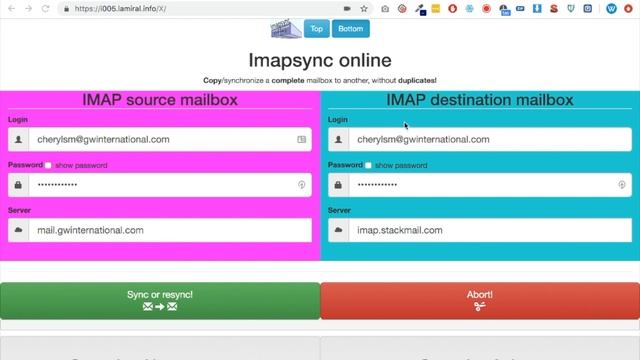Image resolution: width=640 pixels, height=360 pixels.
Task: Click the password manager icon in source password
Action: tap(301, 185)
